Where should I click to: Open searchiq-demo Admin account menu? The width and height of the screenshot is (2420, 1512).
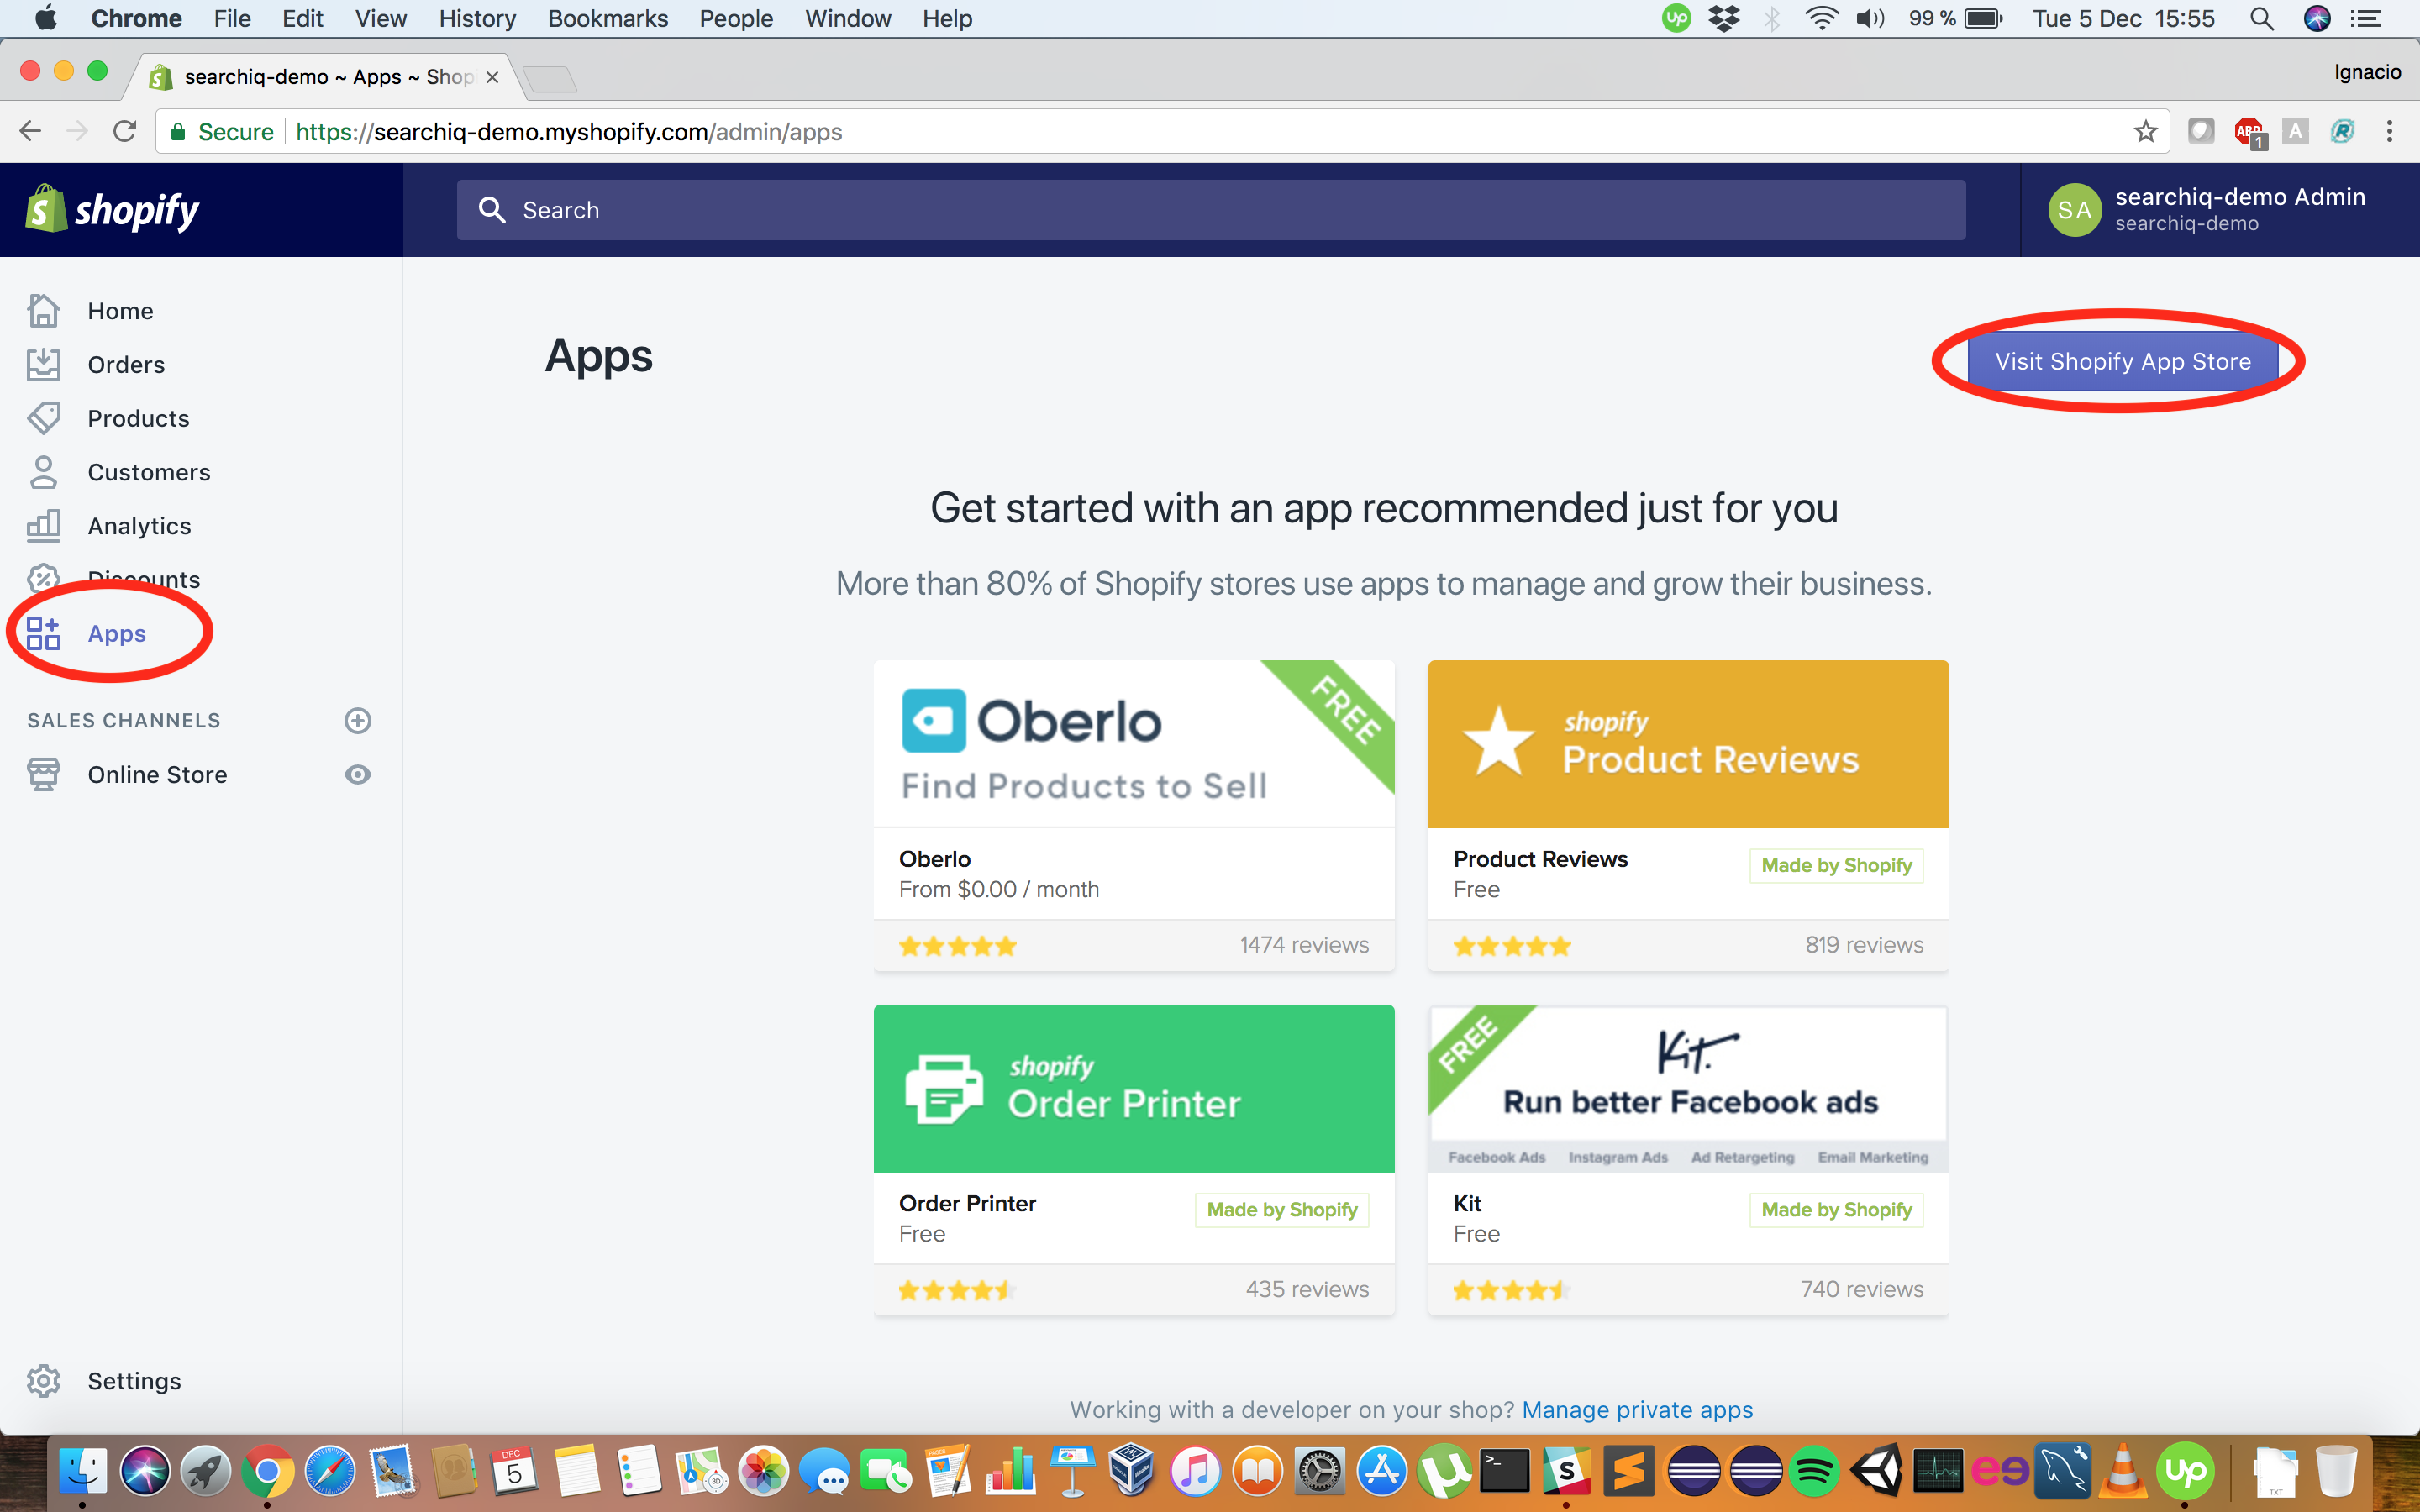pyautogui.click(x=2207, y=210)
